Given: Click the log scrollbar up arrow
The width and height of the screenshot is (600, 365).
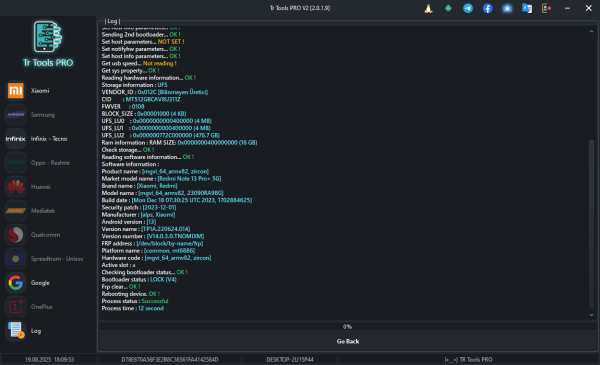Looking at the screenshot, I should [x=591, y=31].
